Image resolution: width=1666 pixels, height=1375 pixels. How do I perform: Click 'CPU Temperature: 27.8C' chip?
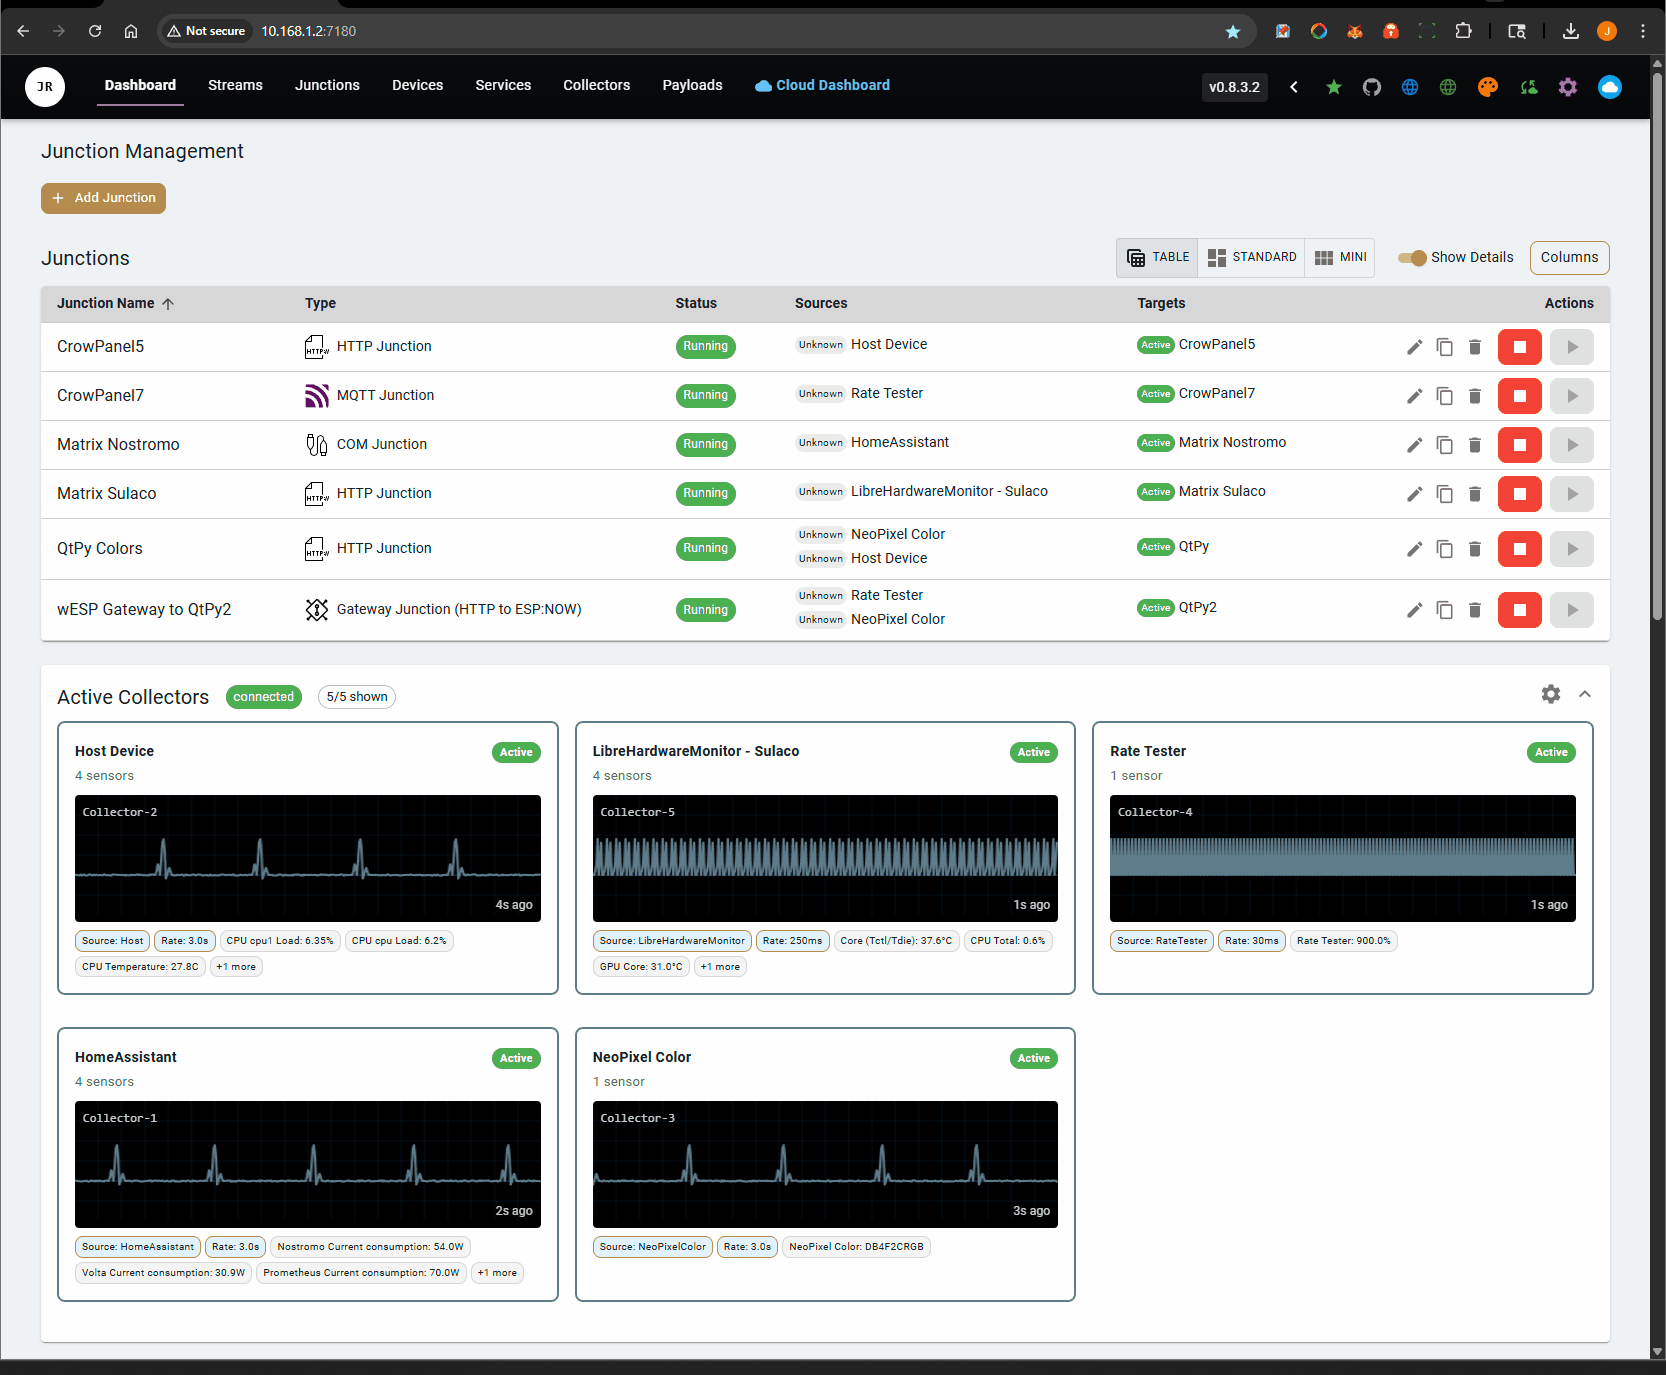[x=140, y=967]
